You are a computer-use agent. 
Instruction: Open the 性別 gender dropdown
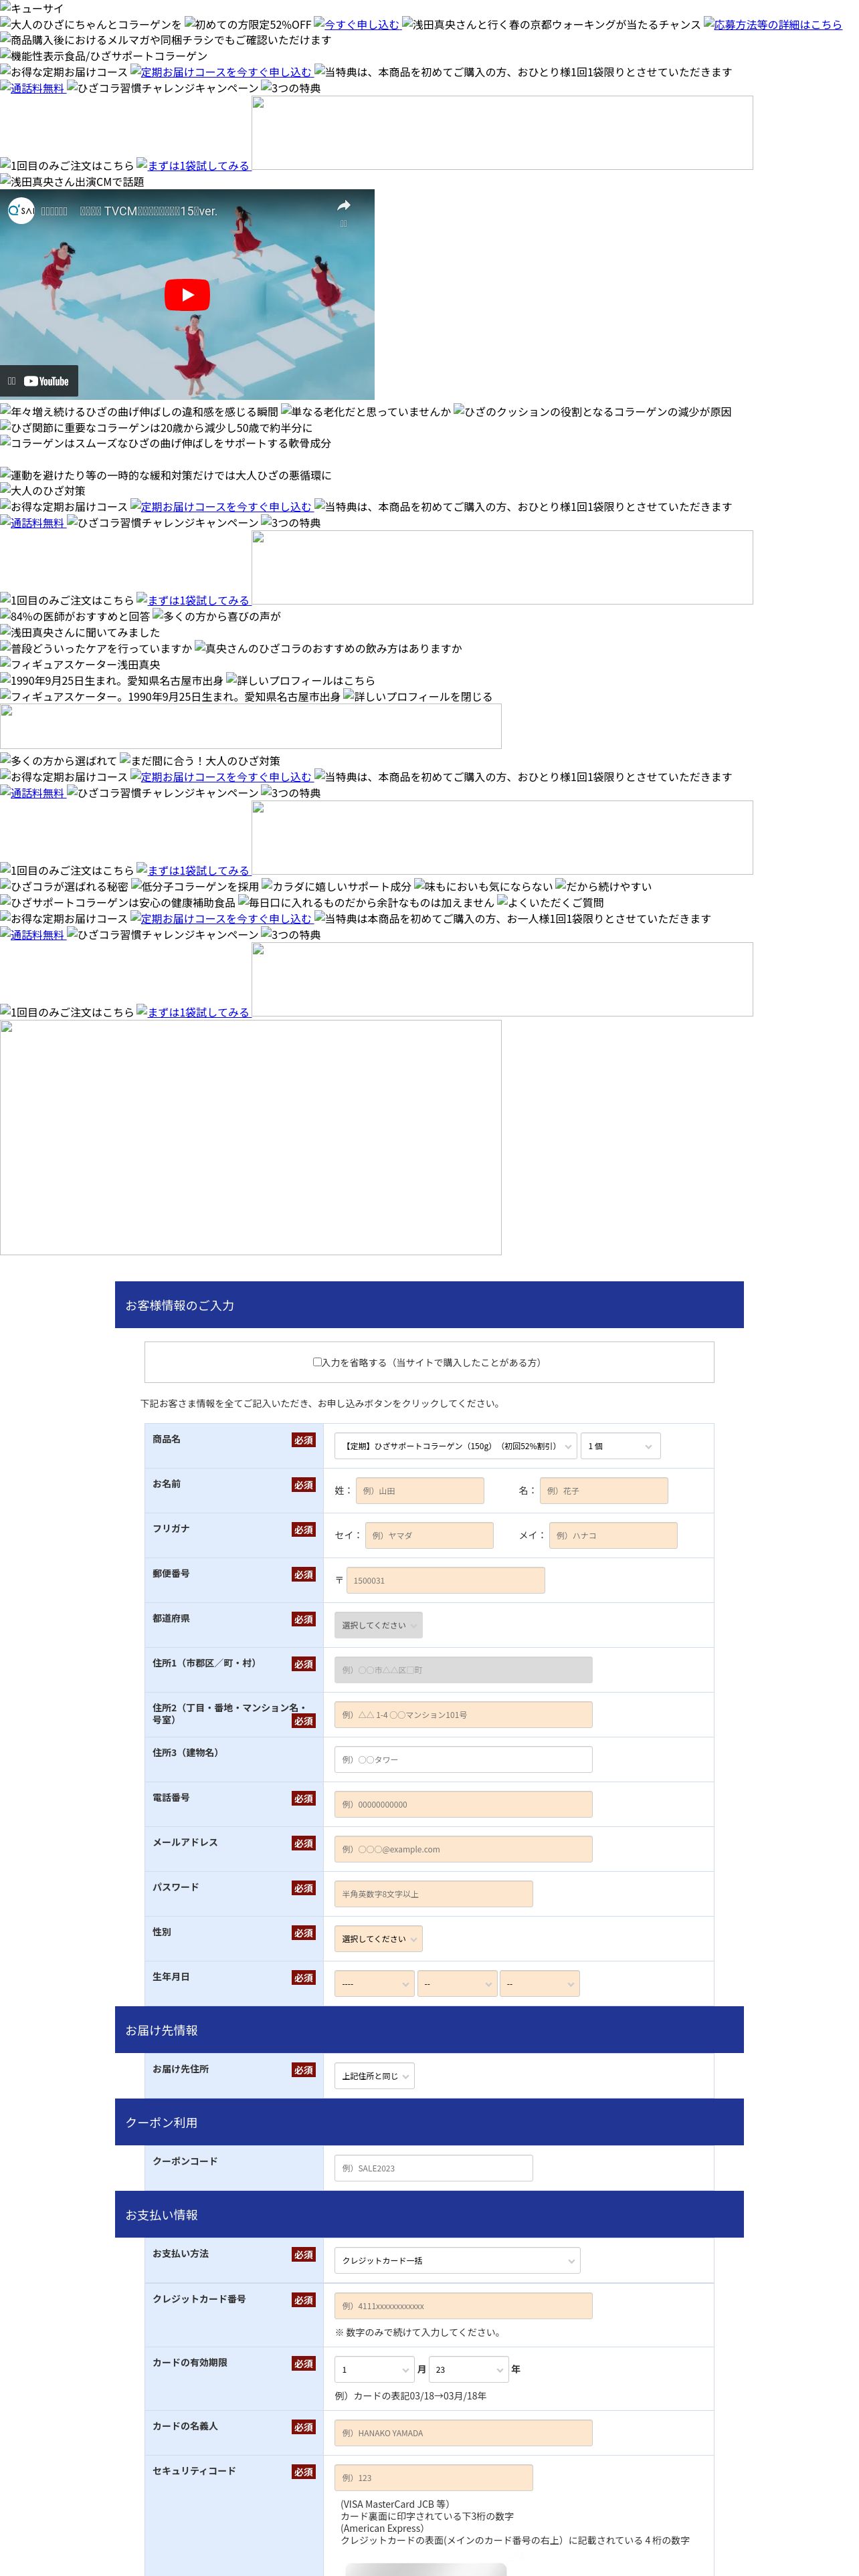378,1938
